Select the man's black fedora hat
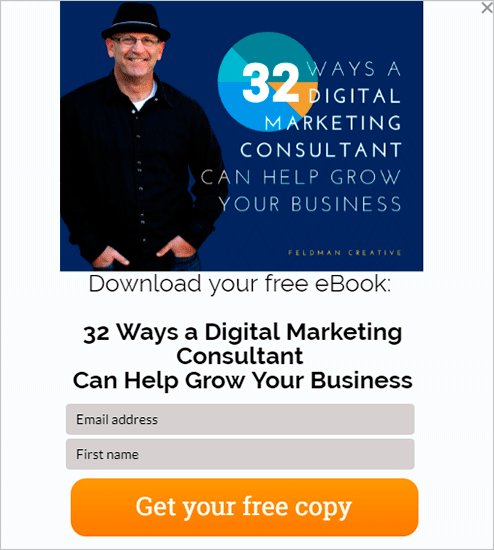 click(136, 22)
